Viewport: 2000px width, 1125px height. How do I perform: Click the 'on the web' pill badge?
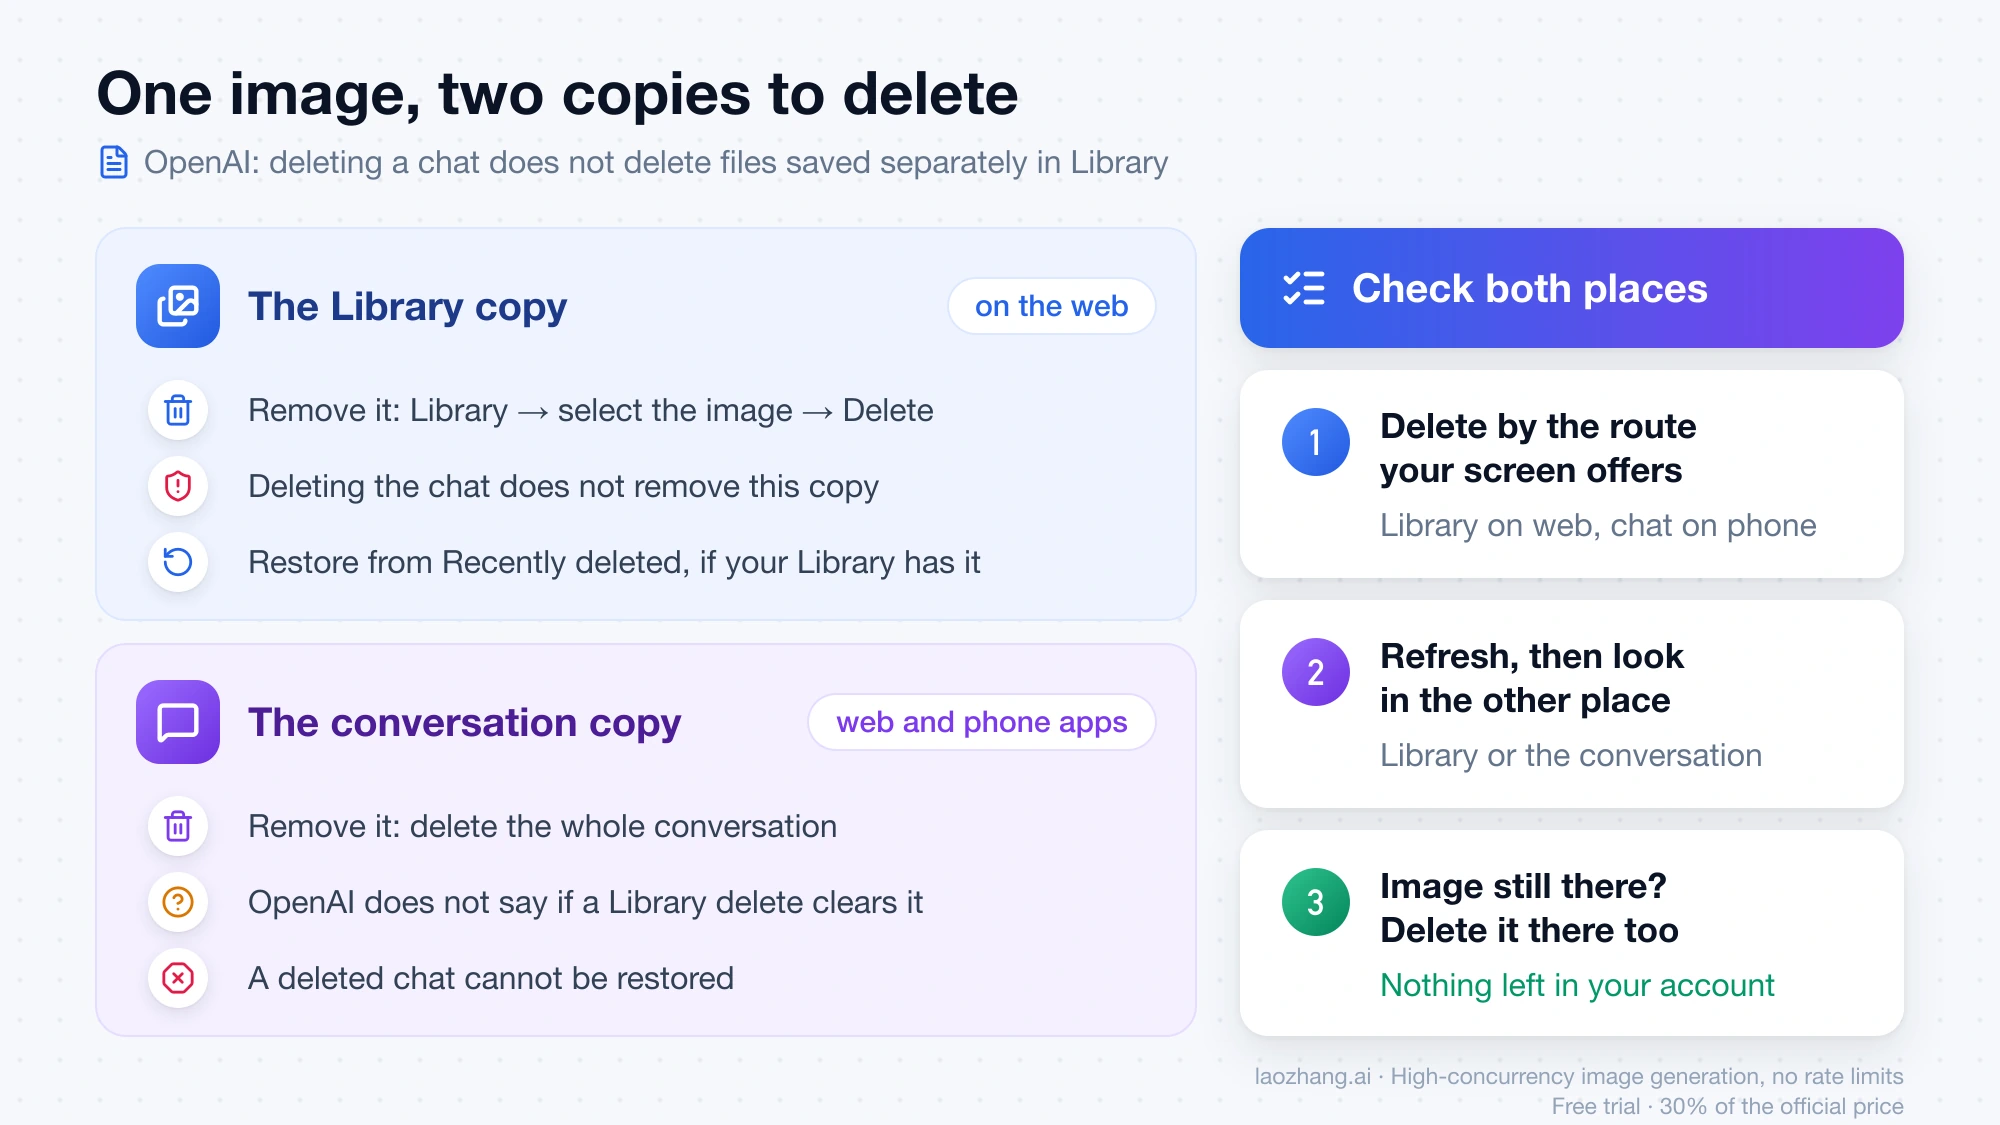point(1052,306)
